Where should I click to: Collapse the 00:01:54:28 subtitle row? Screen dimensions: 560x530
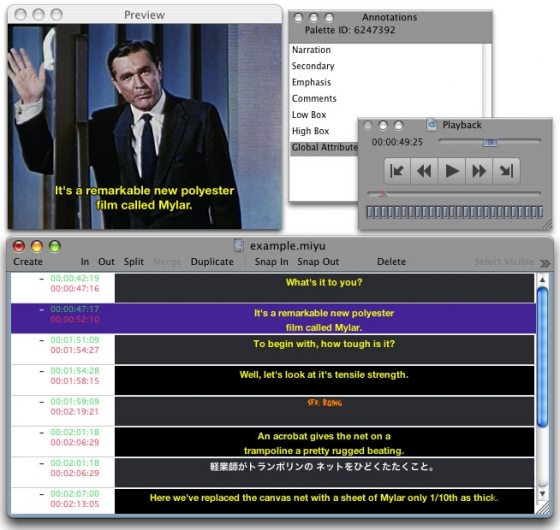click(x=42, y=371)
